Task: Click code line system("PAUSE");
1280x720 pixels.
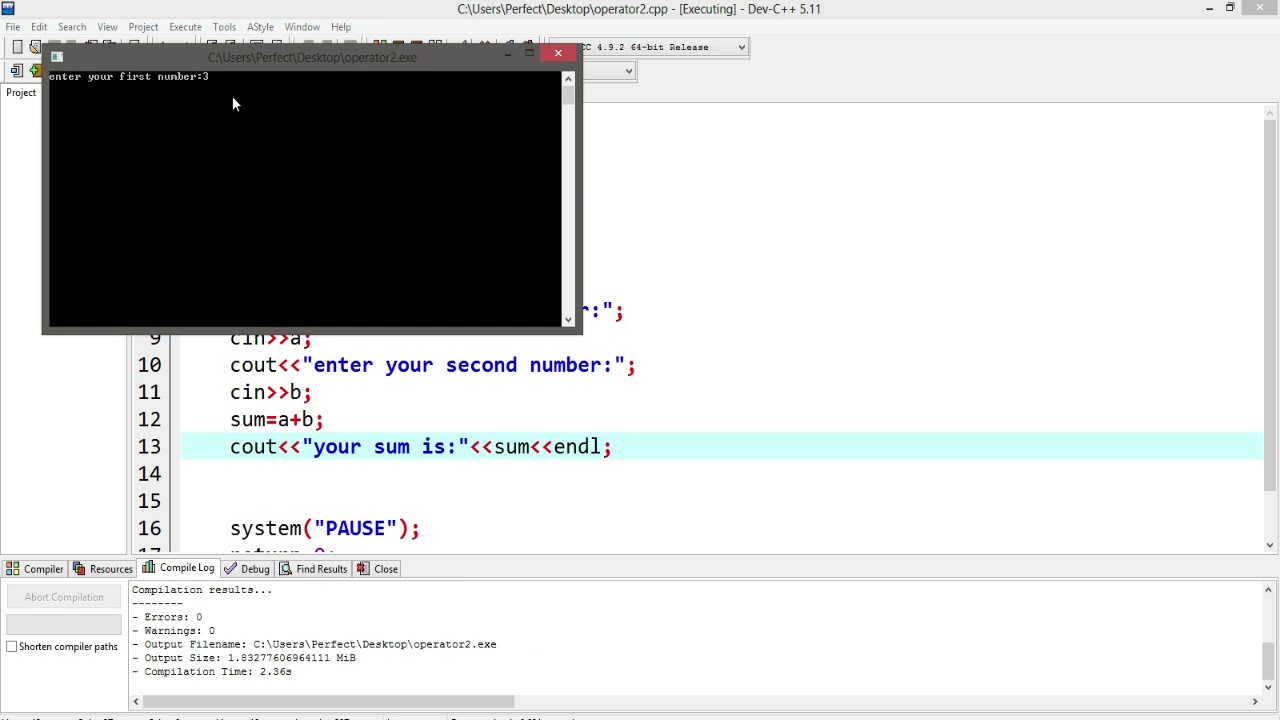Action: [x=325, y=528]
